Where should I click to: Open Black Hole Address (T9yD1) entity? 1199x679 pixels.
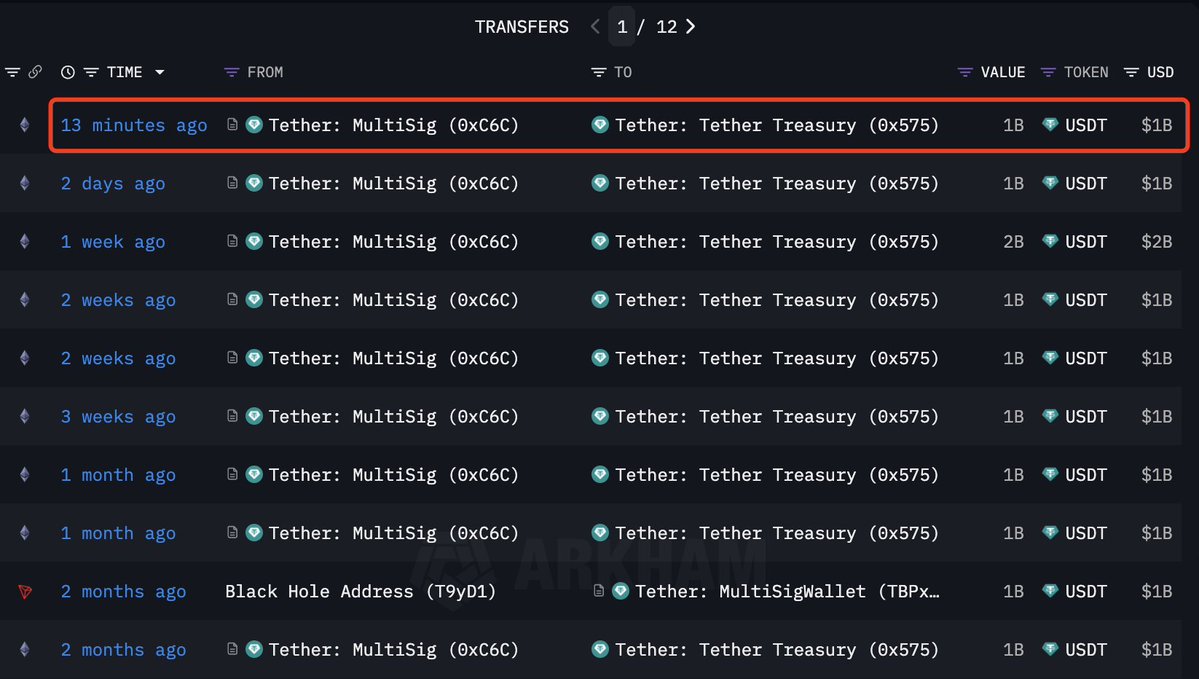(x=360, y=591)
